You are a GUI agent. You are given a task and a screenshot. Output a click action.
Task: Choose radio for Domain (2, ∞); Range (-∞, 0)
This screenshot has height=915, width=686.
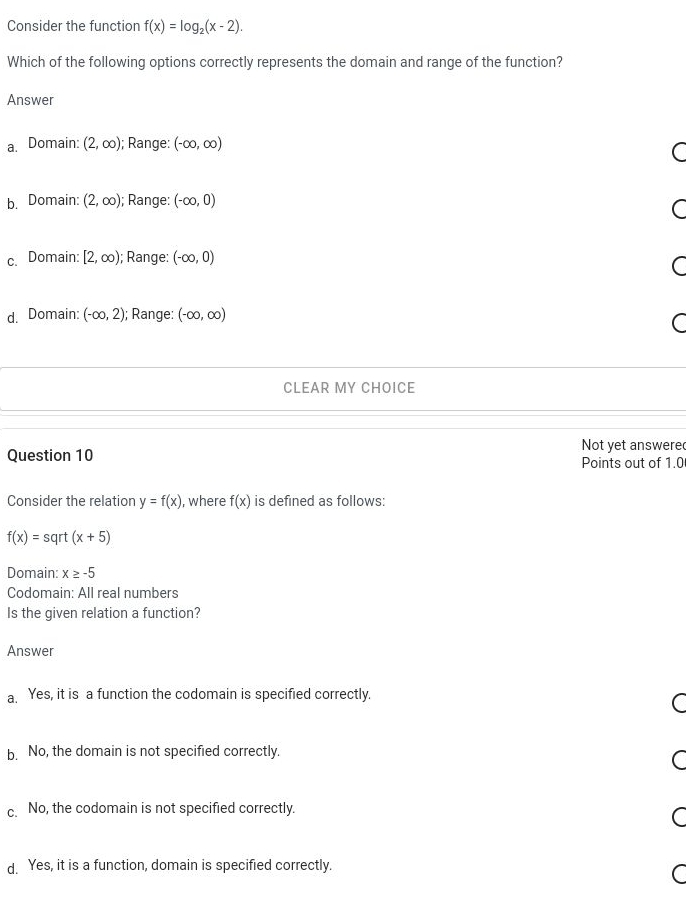click(679, 209)
